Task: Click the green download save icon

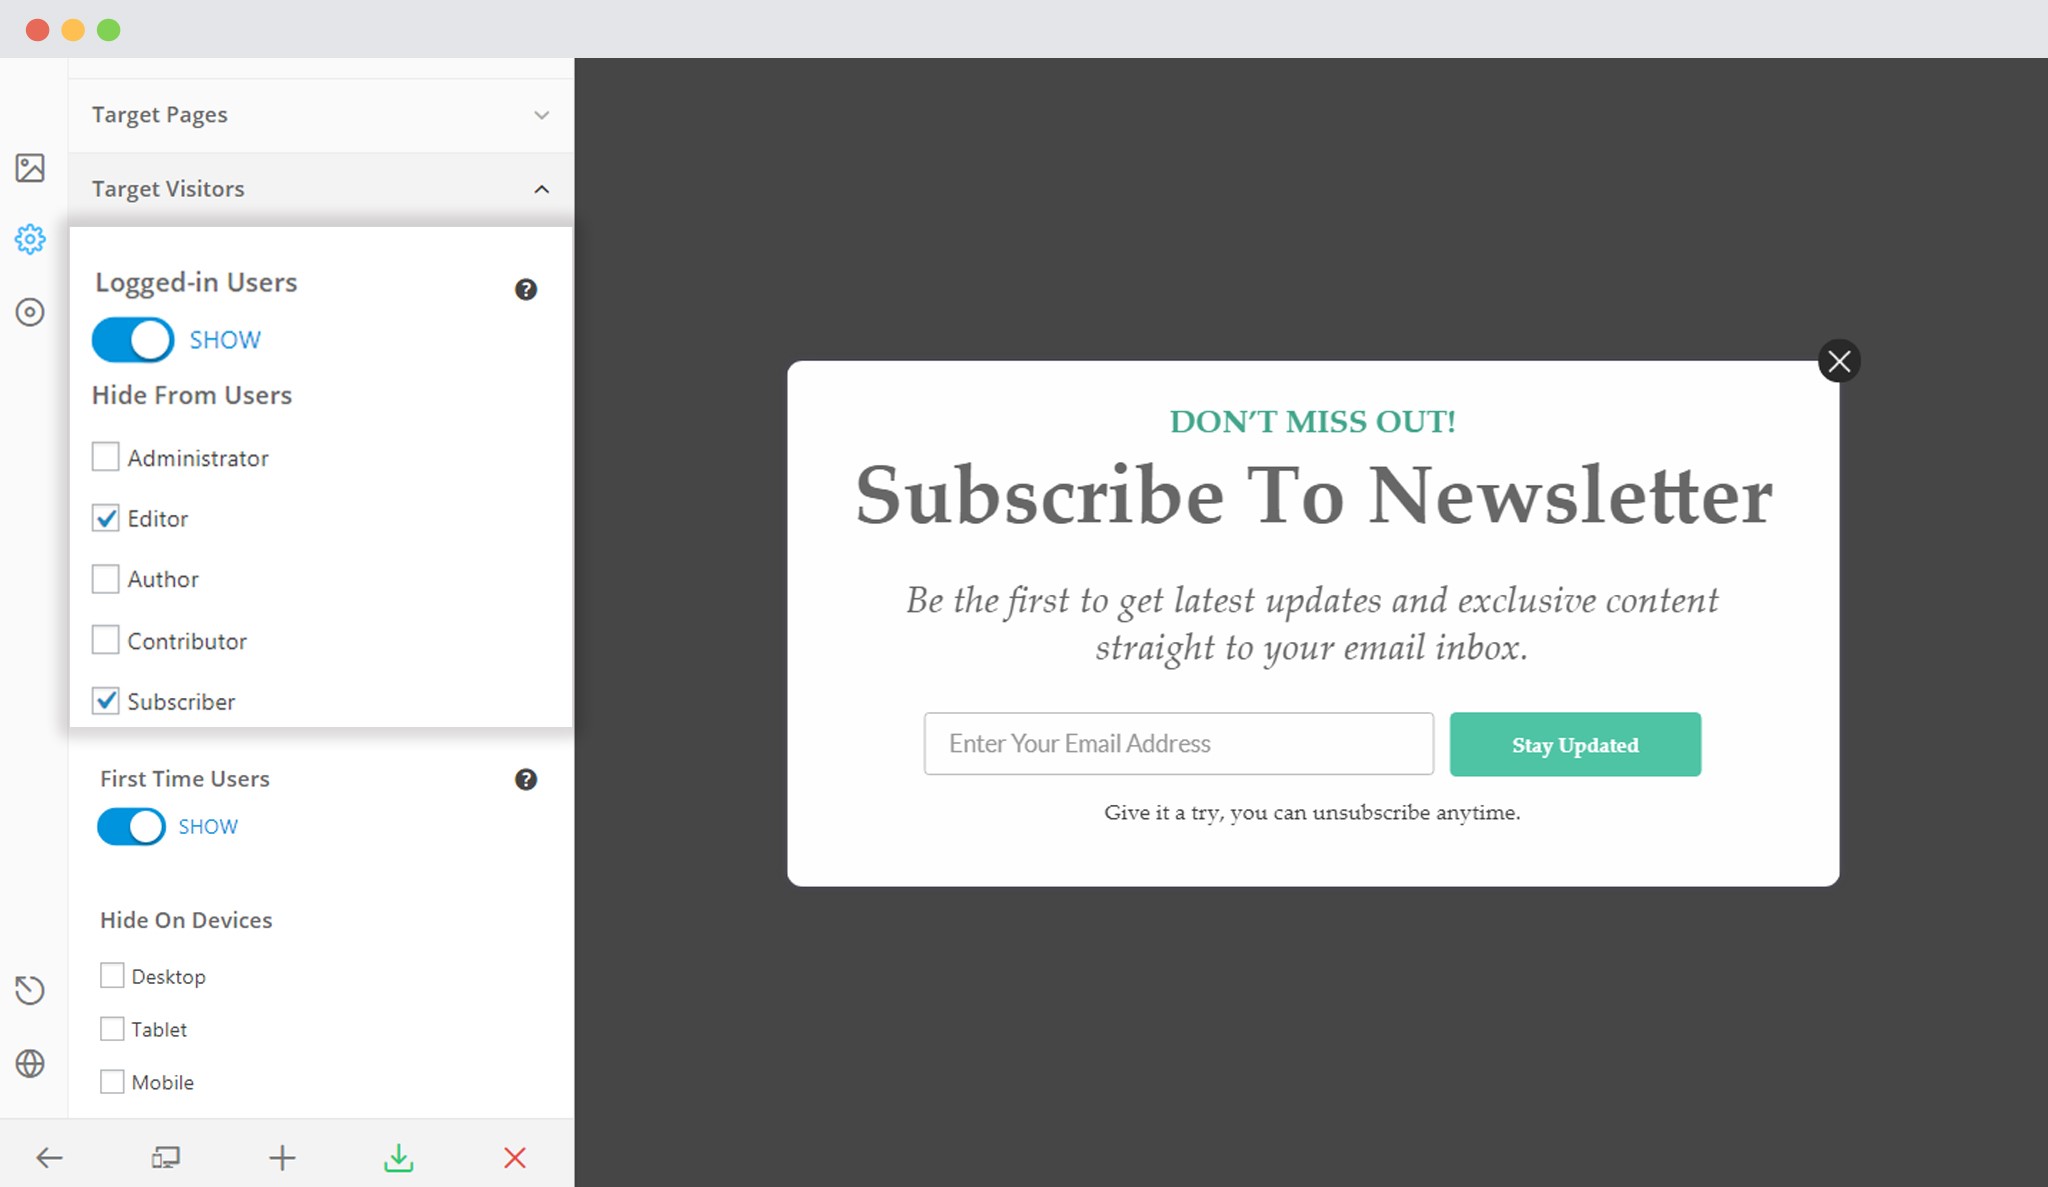Action: coord(398,1158)
